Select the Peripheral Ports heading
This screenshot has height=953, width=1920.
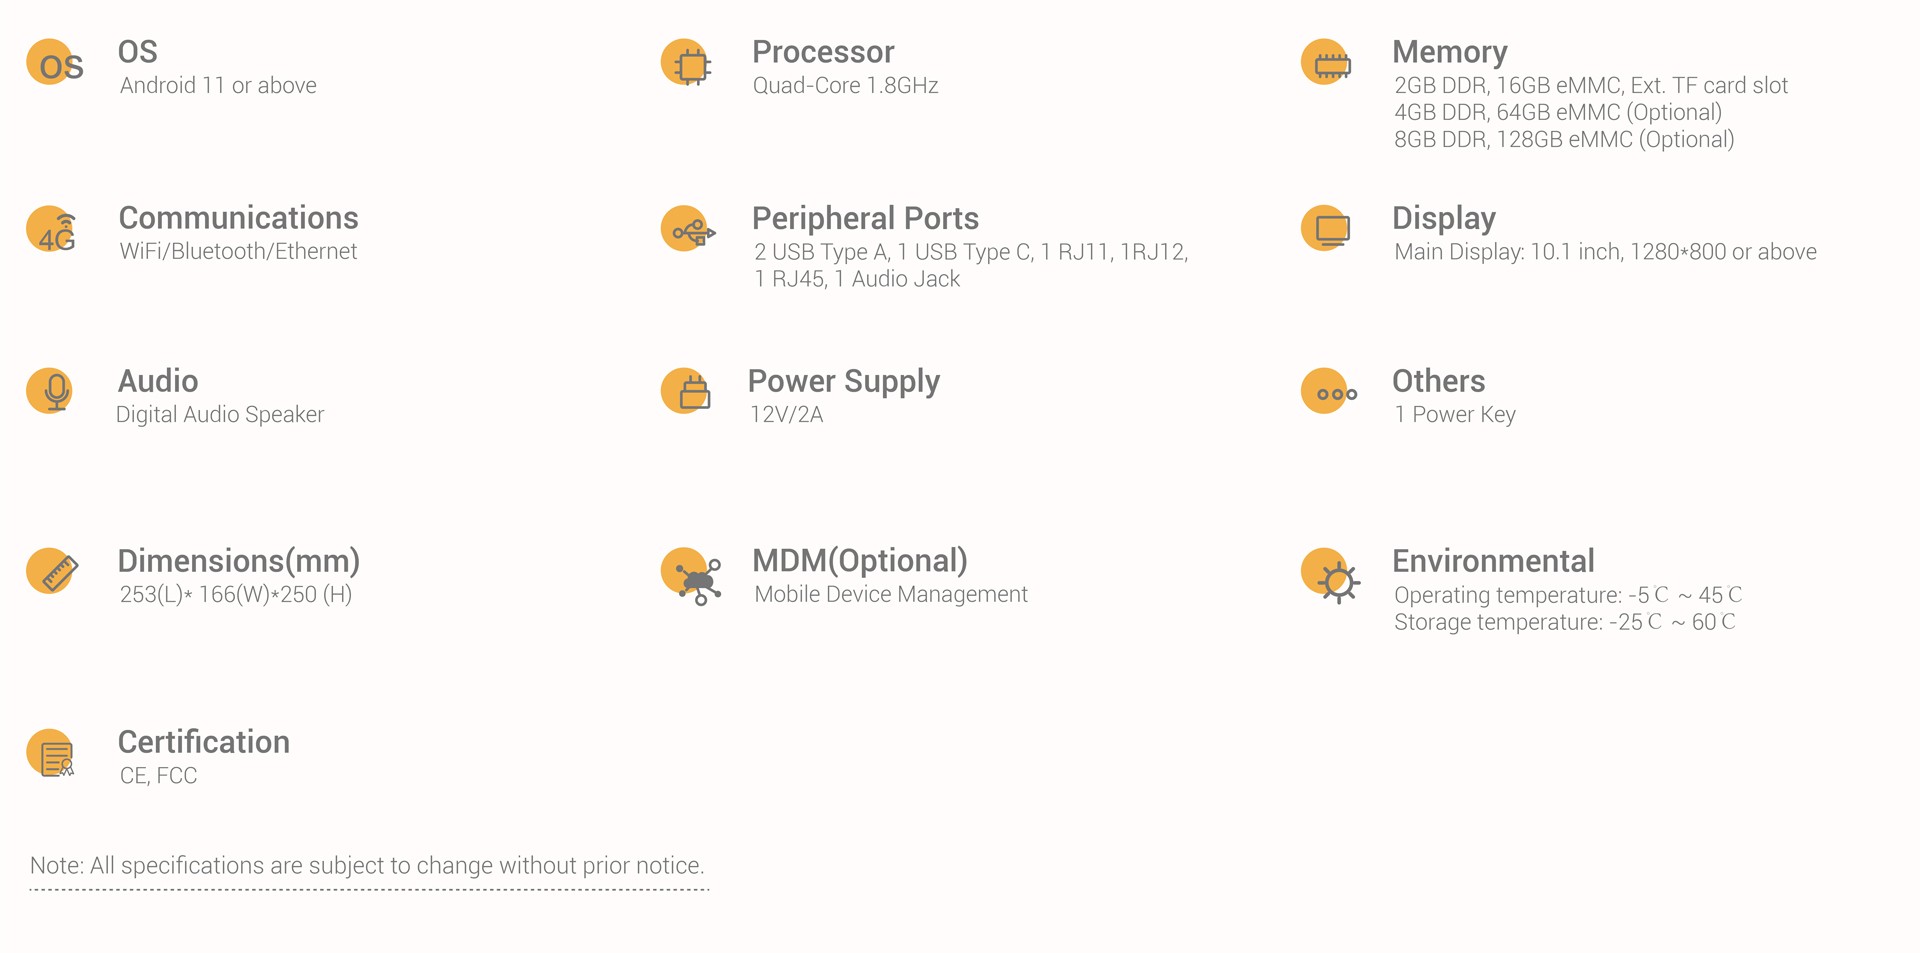pyautogui.click(x=865, y=218)
